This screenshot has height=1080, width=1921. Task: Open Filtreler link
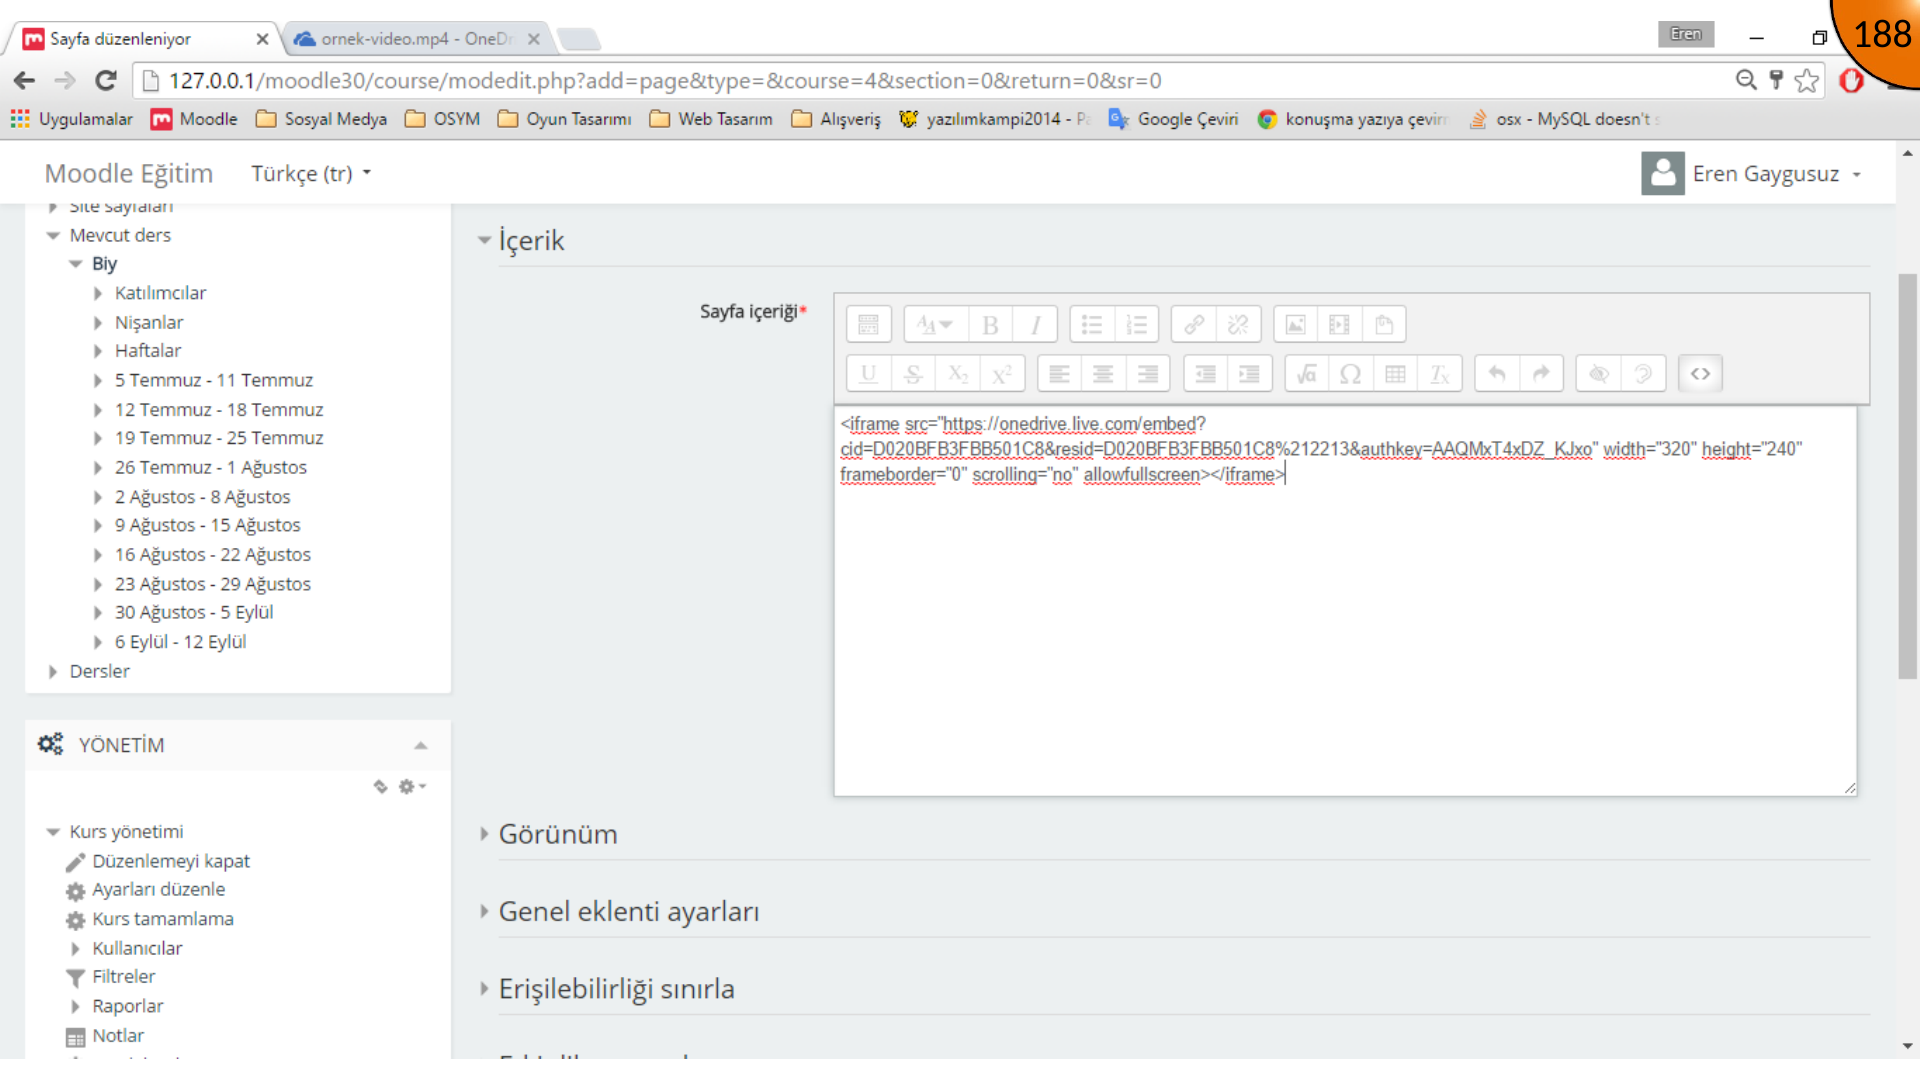[124, 976]
